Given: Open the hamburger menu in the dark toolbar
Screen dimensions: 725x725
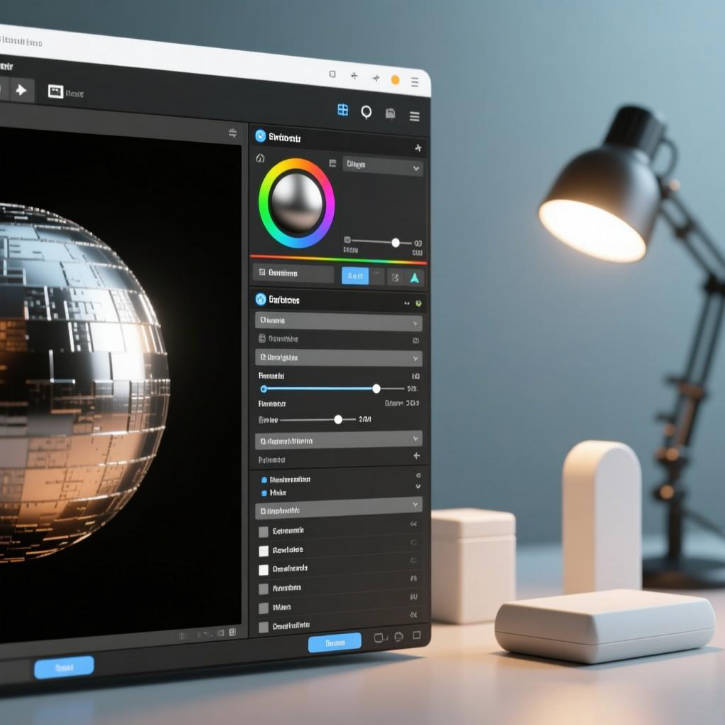Looking at the screenshot, I should (x=414, y=116).
